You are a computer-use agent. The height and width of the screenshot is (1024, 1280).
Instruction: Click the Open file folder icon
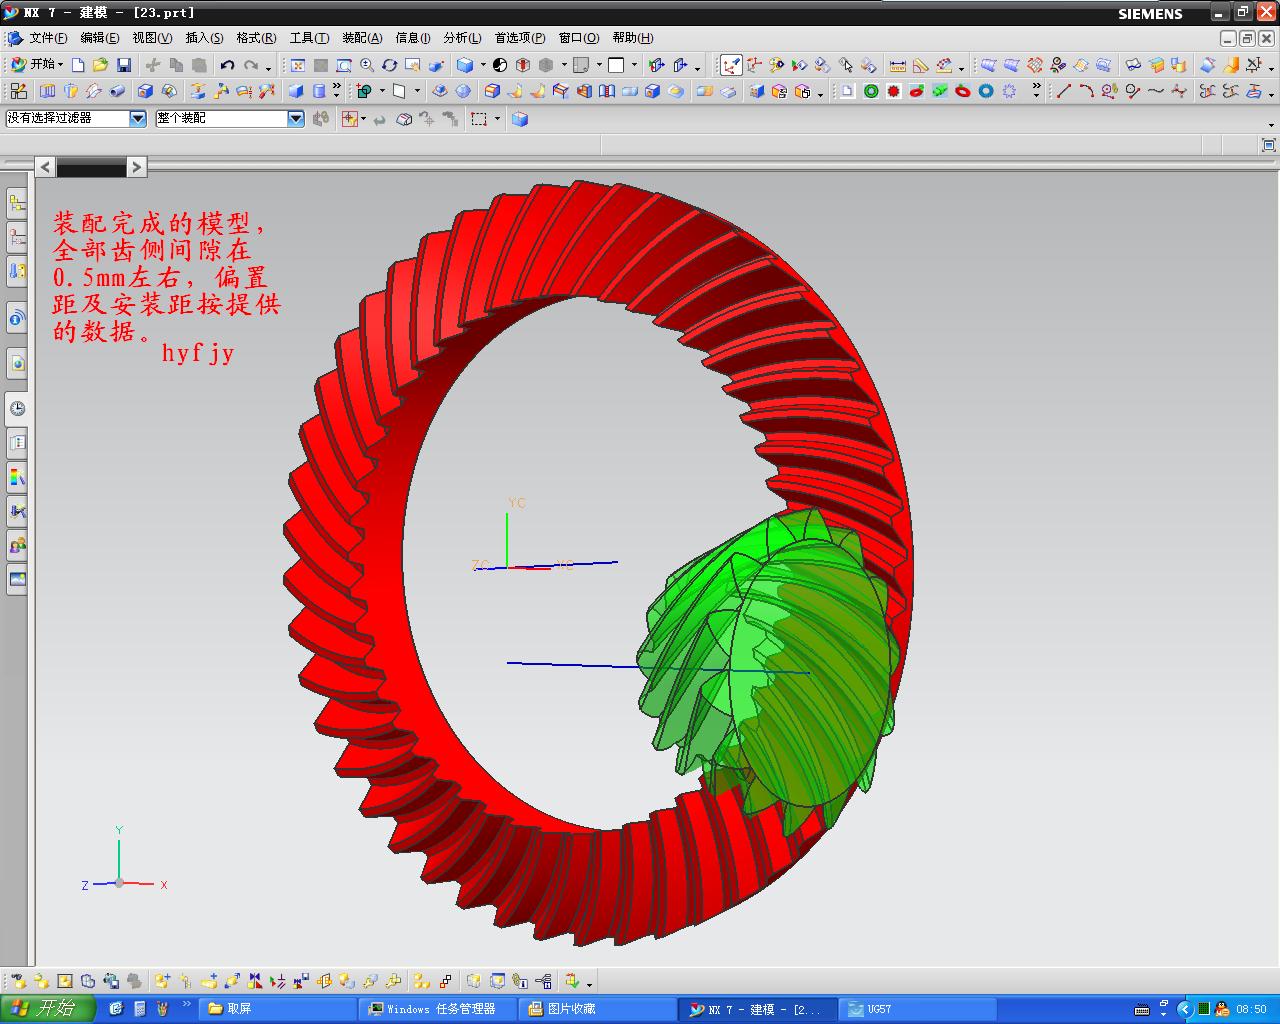(100, 65)
